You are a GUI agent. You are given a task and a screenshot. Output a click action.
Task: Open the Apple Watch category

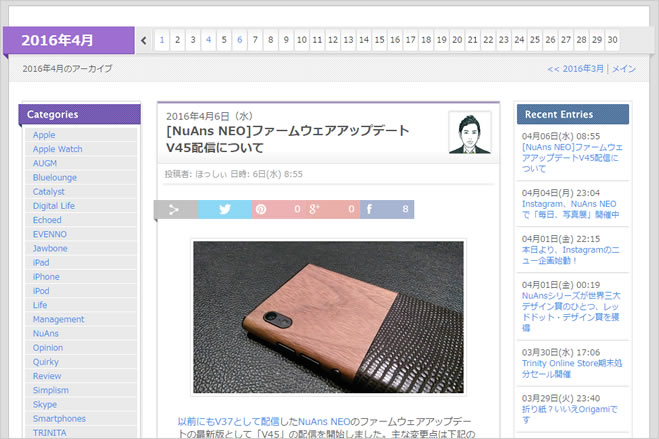tap(58, 149)
